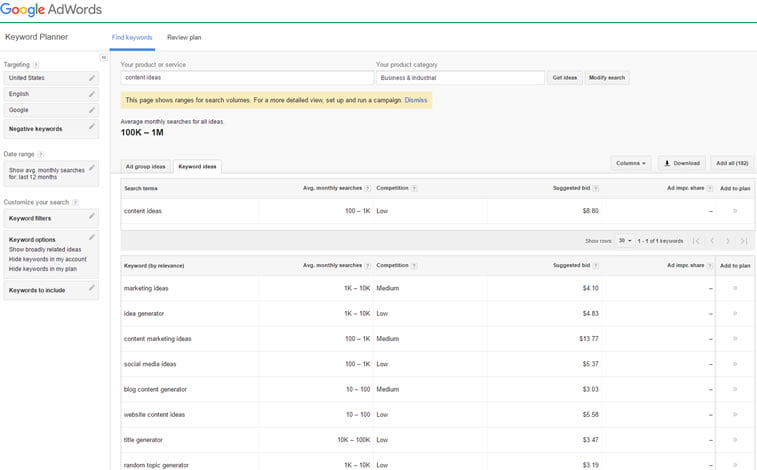Click the 100K – 1M average searches value
This screenshot has height=470, width=757.
tap(142, 132)
